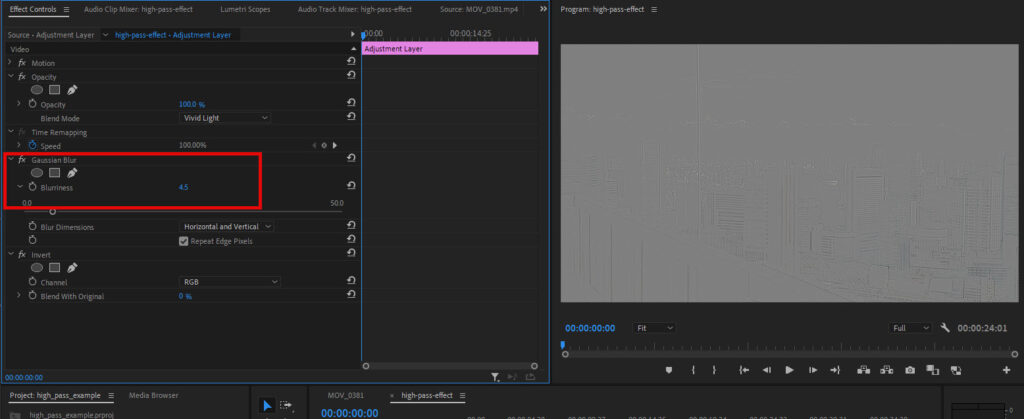The height and width of the screenshot is (419, 1024).
Task: Click the Blurriness value 4.5
Action: (184, 187)
